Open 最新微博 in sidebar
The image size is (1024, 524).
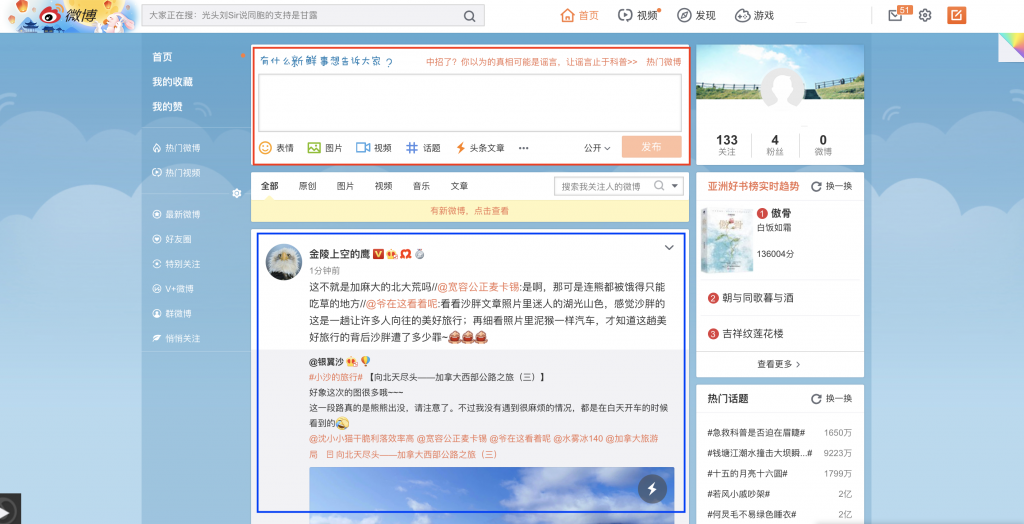(x=176, y=215)
